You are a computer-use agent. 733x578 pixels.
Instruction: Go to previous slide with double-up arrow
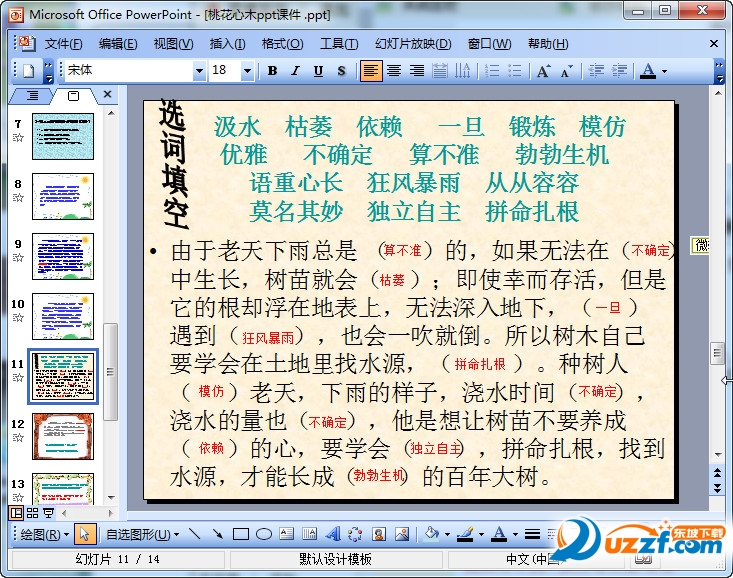tap(718, 474)
